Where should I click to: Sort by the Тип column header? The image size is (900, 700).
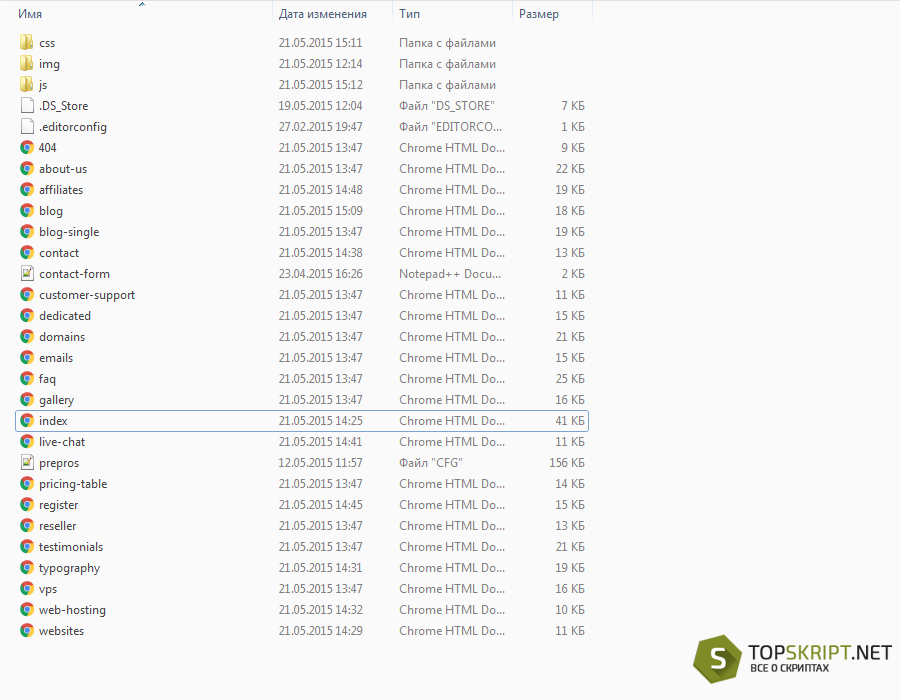(x=409, y=14)
